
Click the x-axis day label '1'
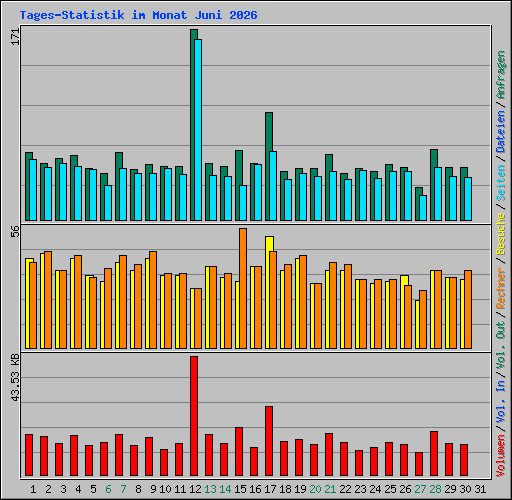click(33, 489)
